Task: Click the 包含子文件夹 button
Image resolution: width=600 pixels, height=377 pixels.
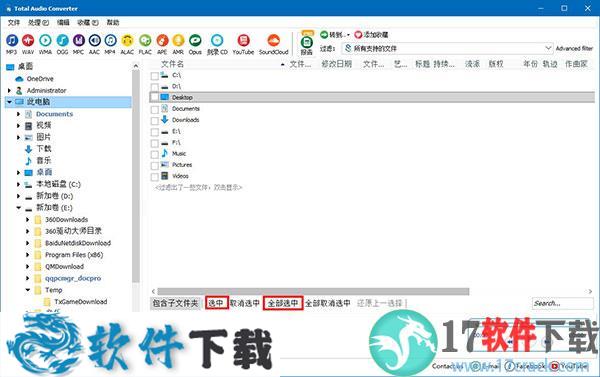Action: pyautogui.click(x=175, y=303)
